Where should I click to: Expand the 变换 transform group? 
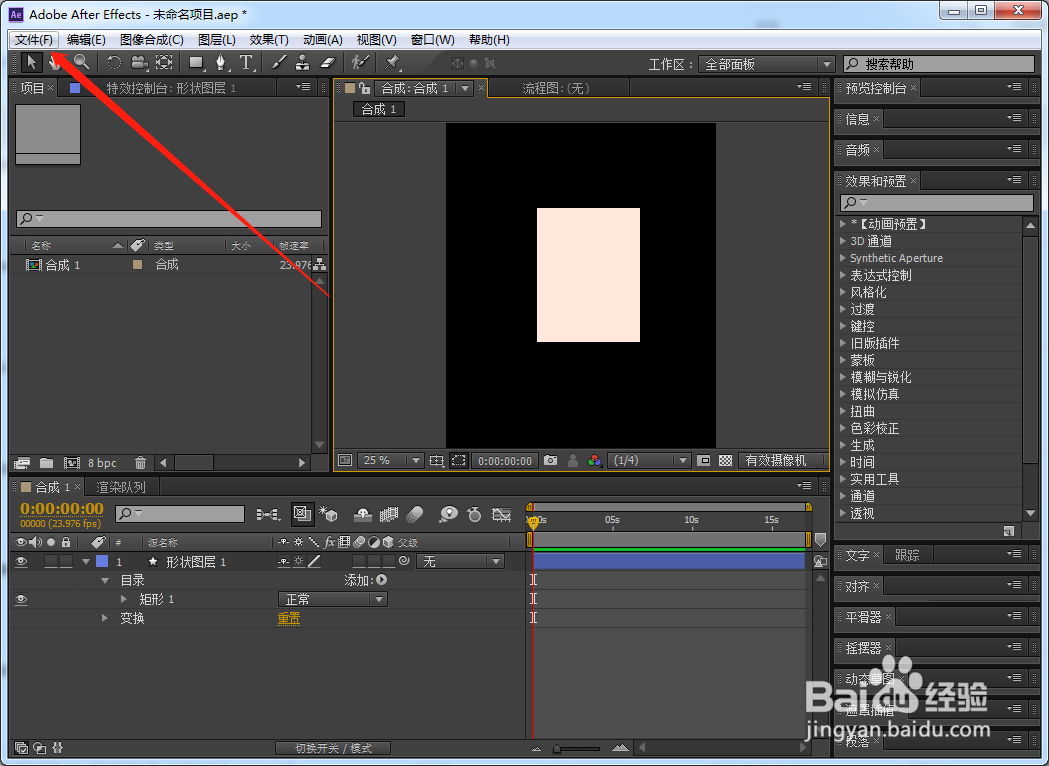[105, 618]
